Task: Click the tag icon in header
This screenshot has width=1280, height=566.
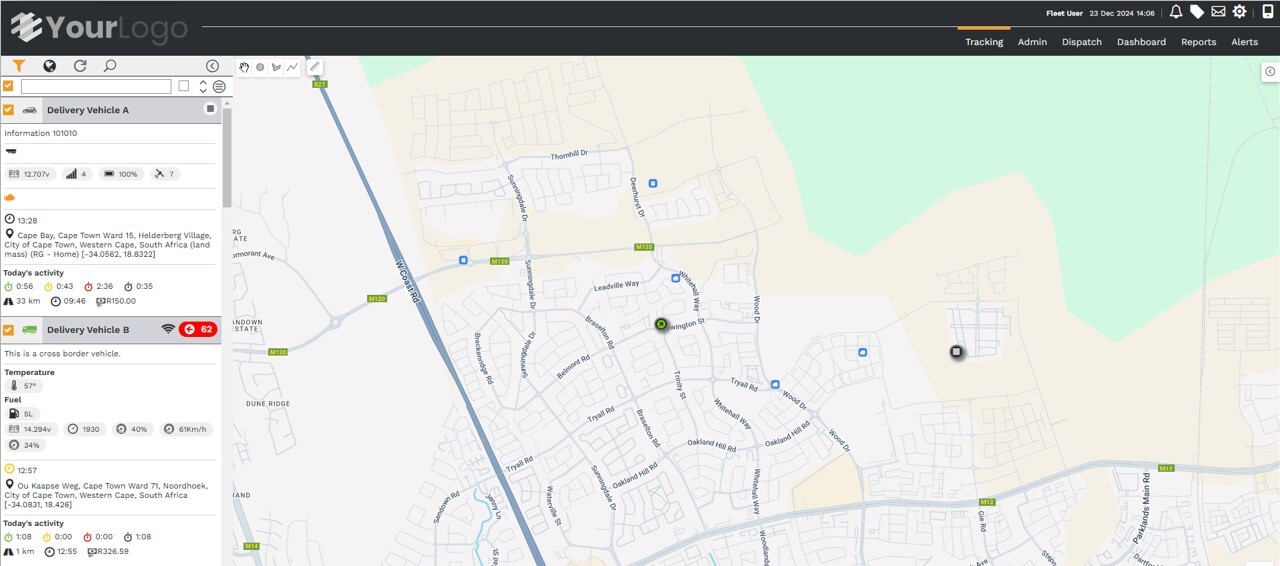Action: 1197,12
